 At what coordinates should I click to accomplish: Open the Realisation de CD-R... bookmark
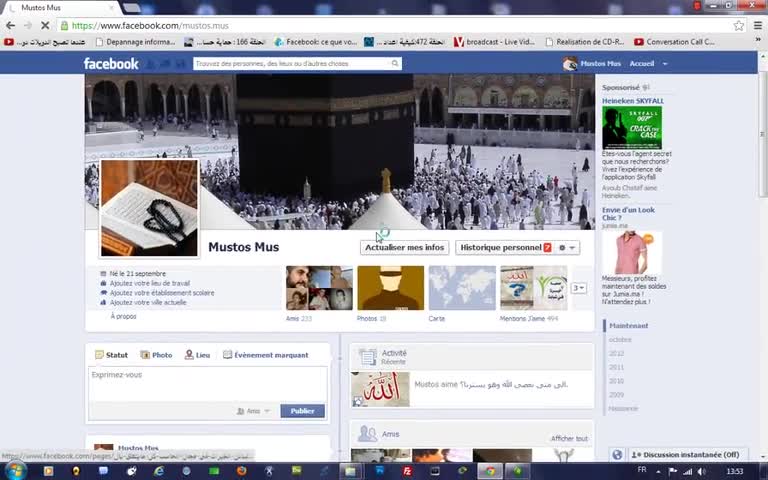pyautogui.click(x=584, y=42)
